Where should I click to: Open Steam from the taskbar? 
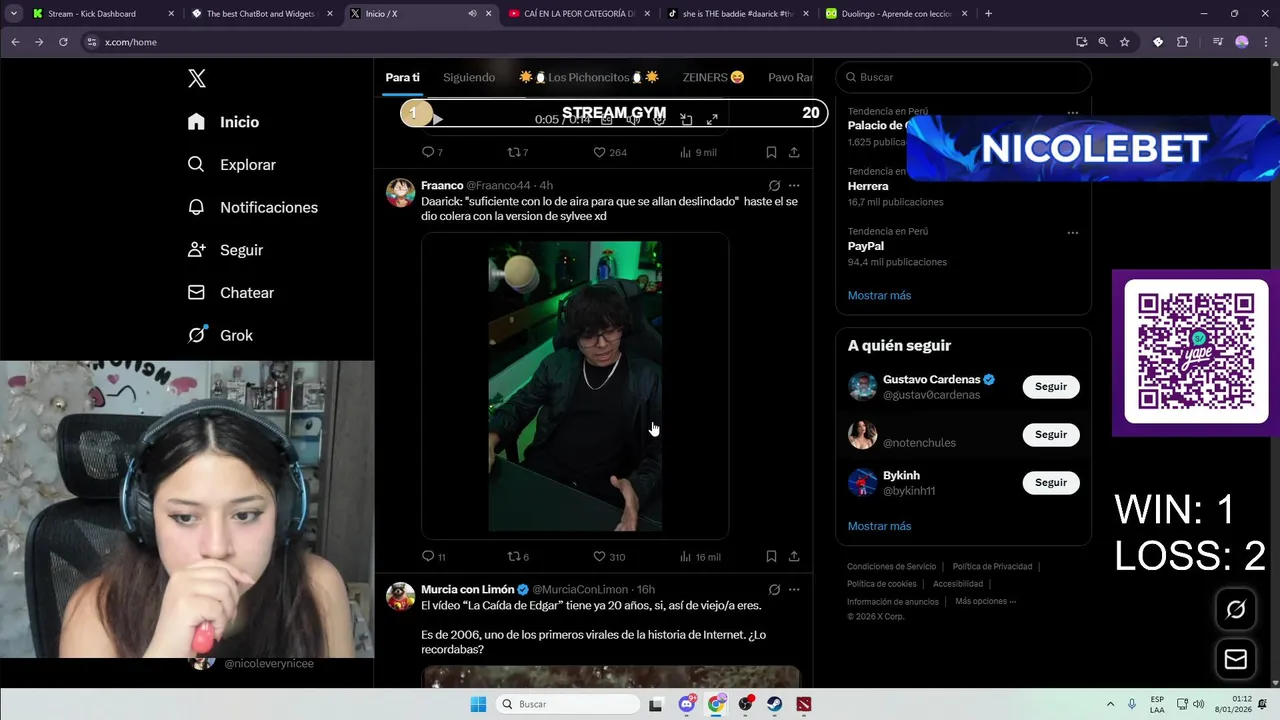point(775,704)
